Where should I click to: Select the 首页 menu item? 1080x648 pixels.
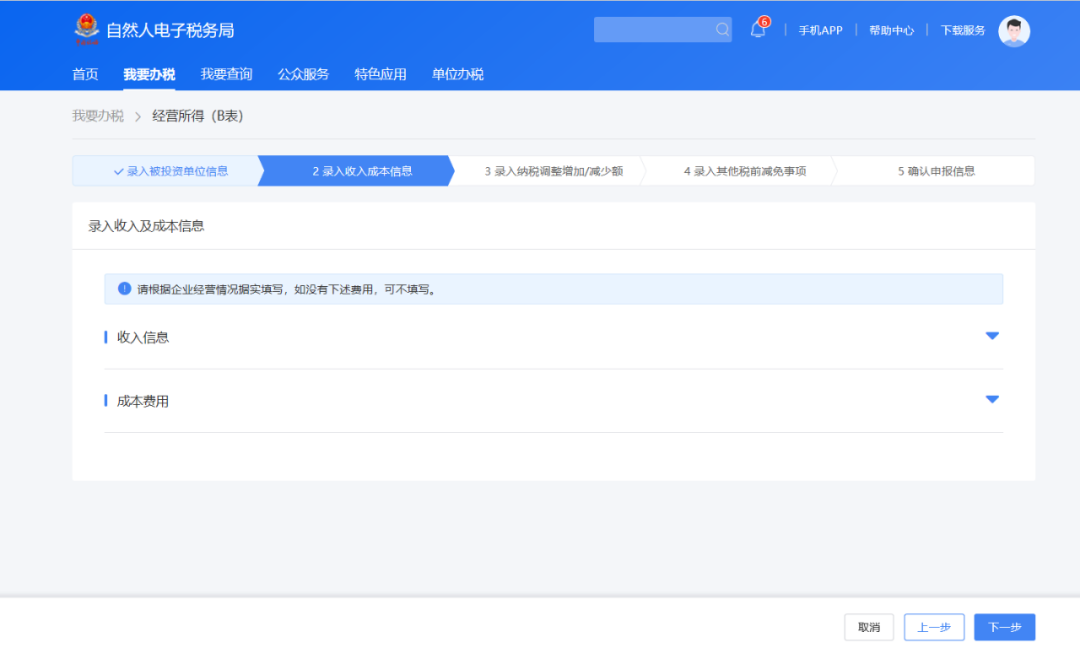pyautogui.click(x=85, y=73)
